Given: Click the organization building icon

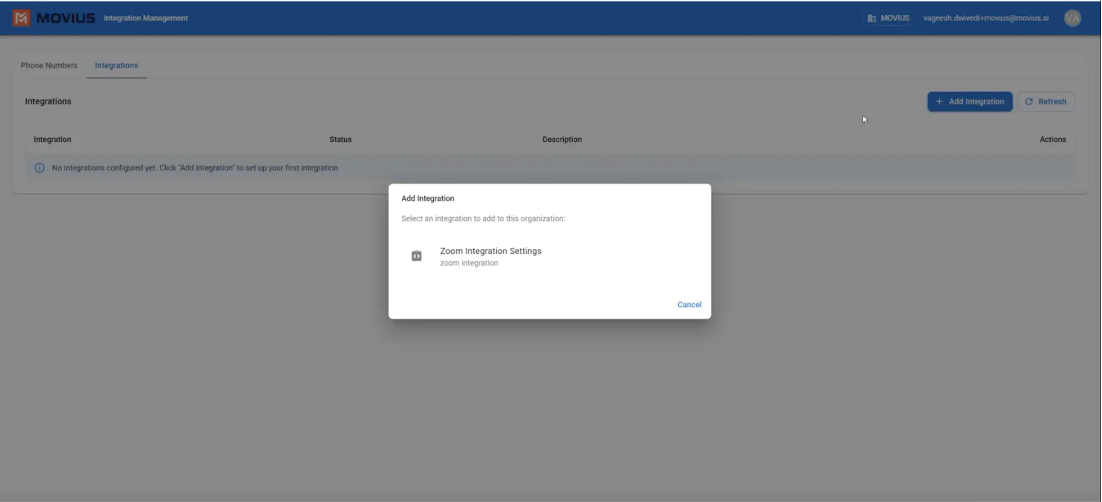Looking at the screenshot, I should (x=871, y=18).
